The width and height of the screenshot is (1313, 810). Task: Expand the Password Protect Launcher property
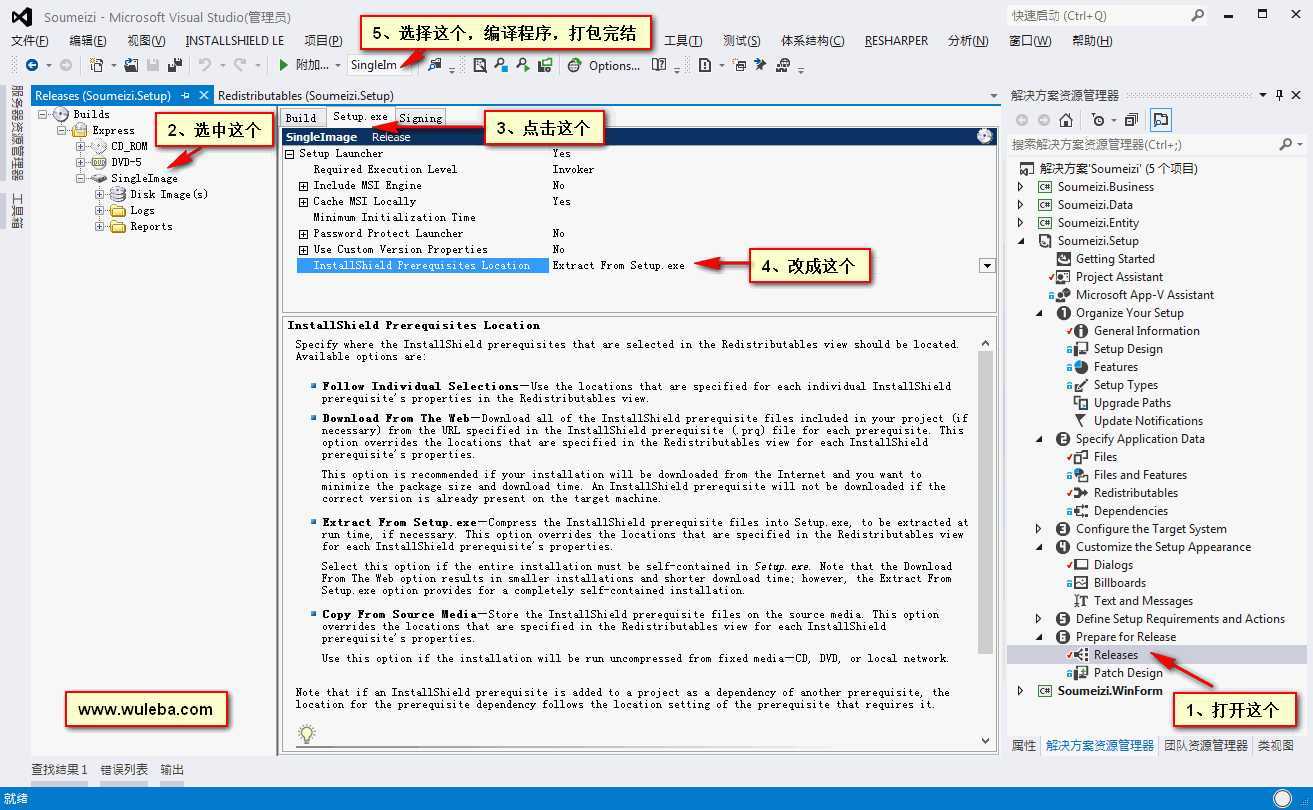point(304,234)
